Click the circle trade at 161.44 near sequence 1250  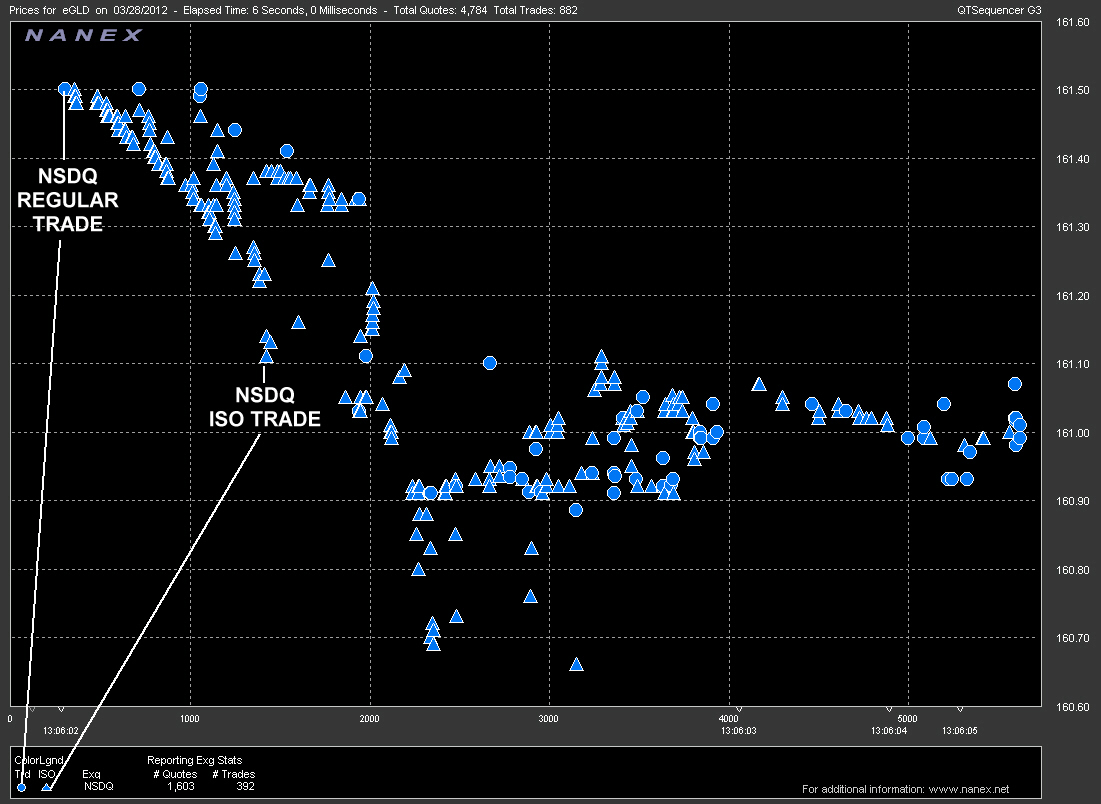(x=235, y=130)
